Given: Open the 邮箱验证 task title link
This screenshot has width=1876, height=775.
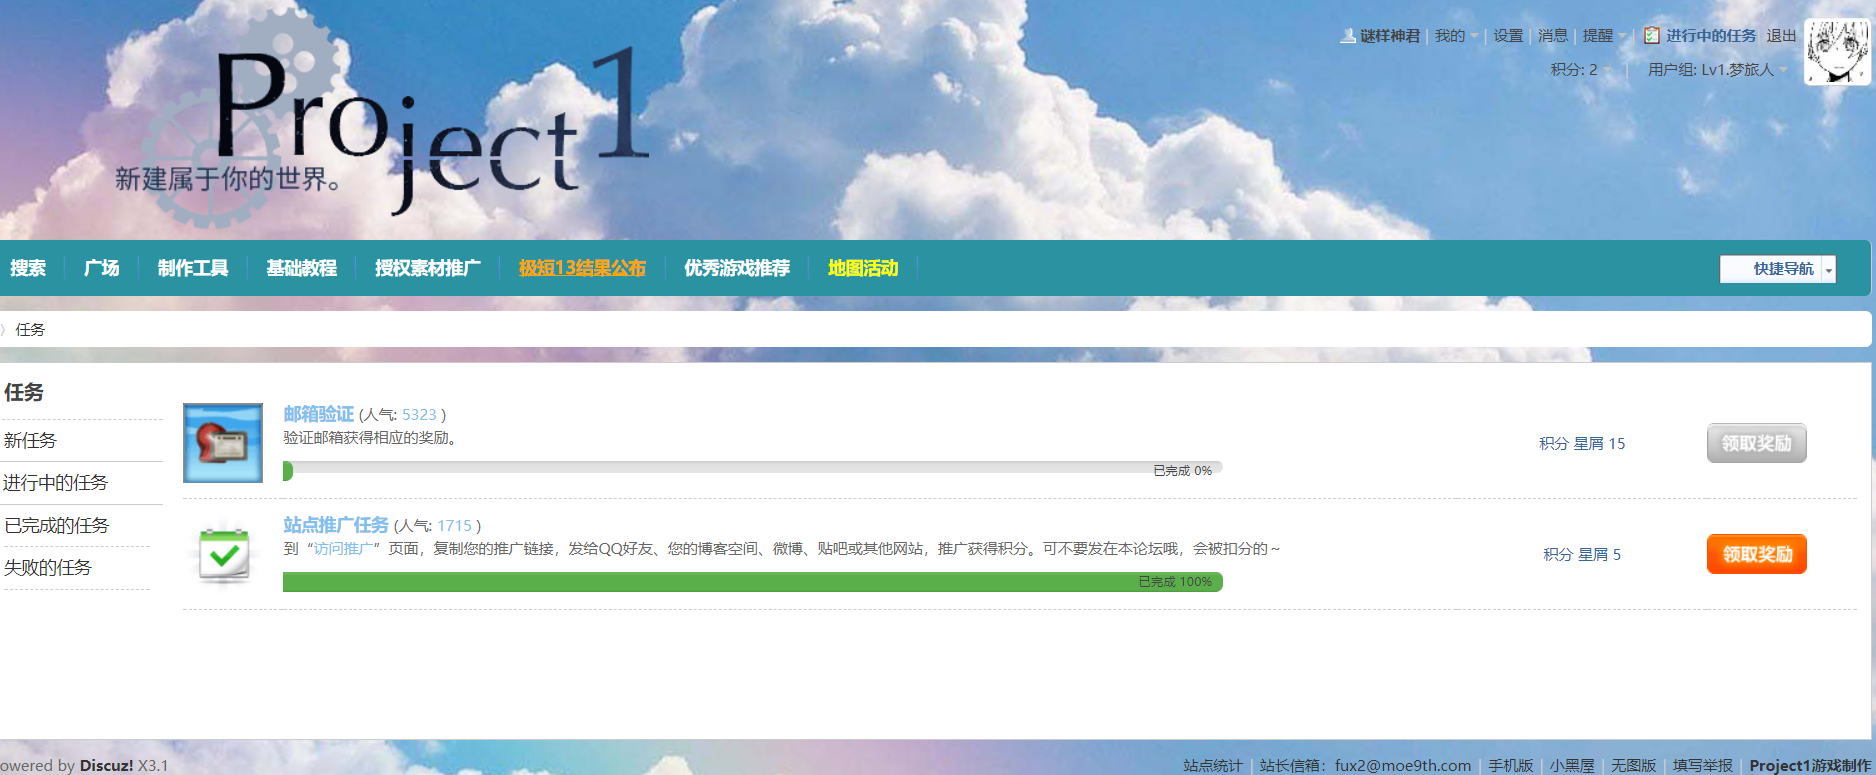Looking at the screenshot, I should [x=319, y=414].
